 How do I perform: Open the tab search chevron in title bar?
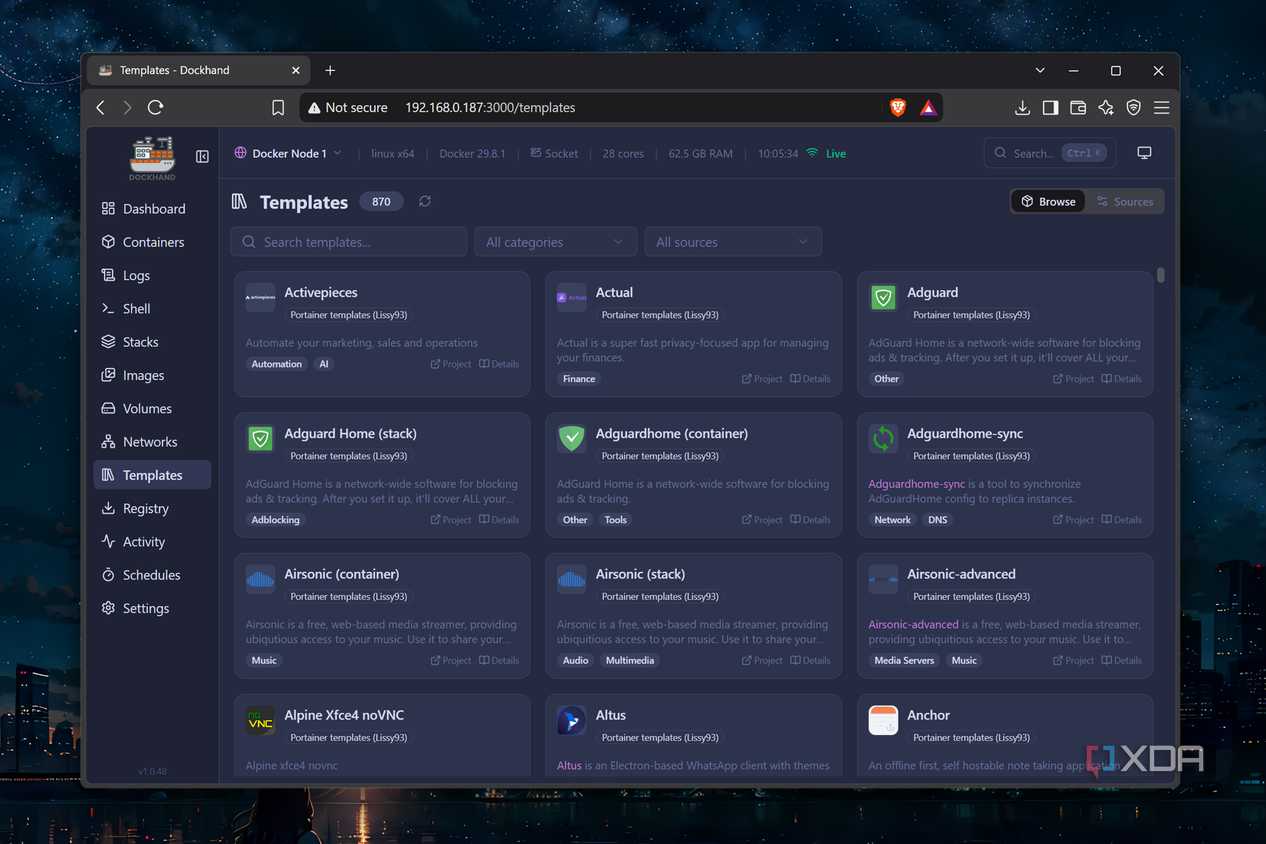(x=1040, y=70)
